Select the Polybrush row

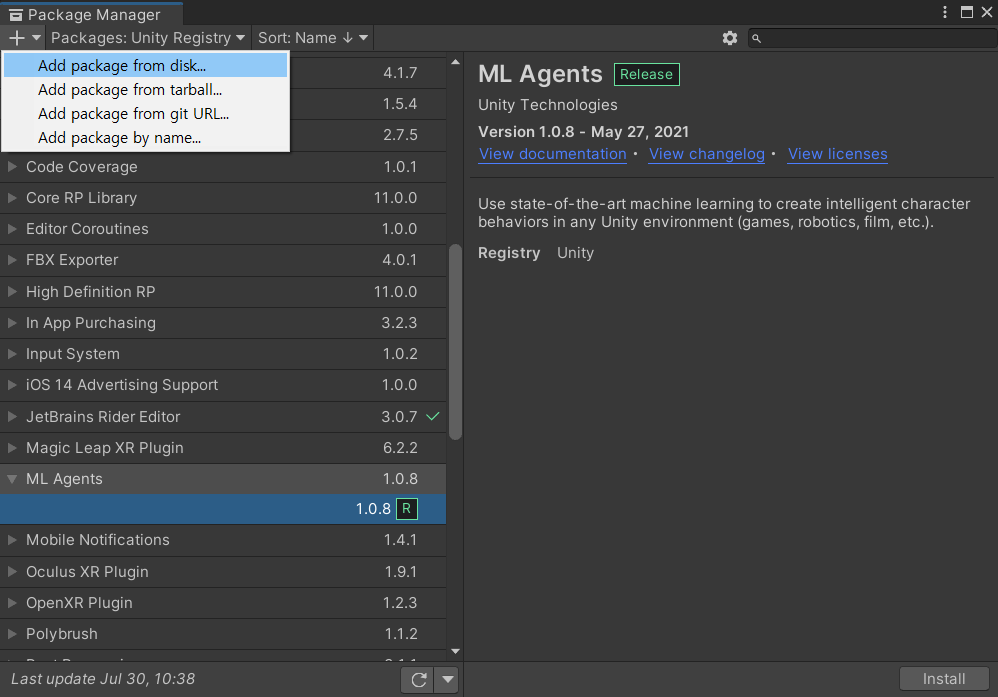(x=223, y=634)
